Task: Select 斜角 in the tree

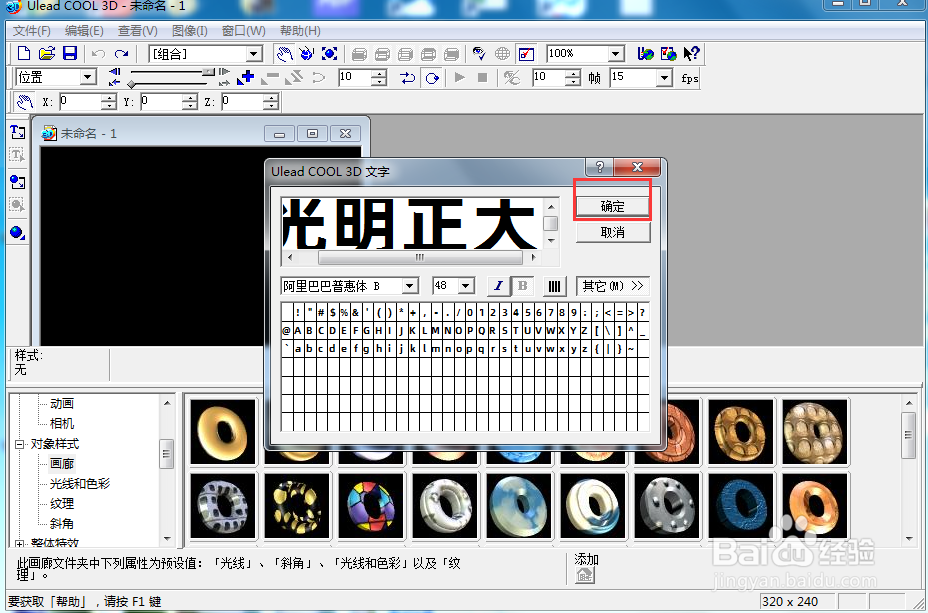Action: (62, 524)
